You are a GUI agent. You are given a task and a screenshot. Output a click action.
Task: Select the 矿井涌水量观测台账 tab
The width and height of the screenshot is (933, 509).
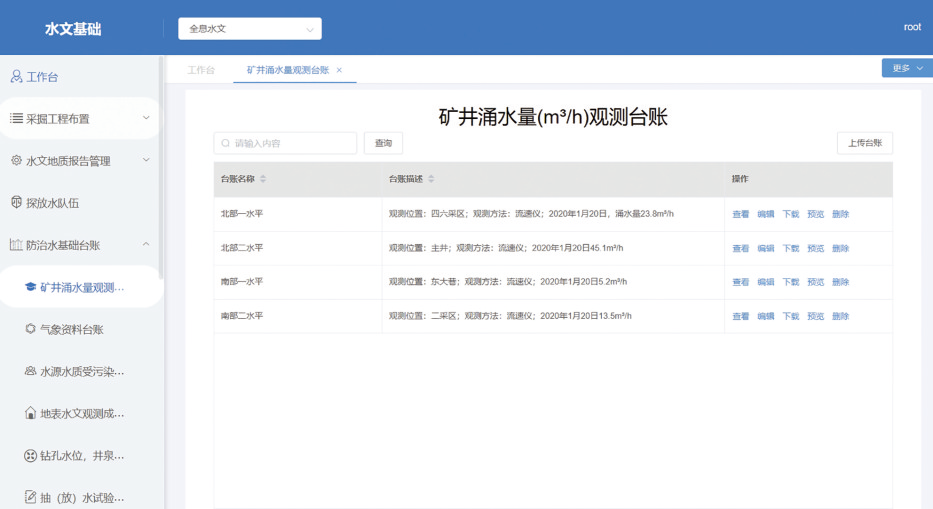click(288, 70)
